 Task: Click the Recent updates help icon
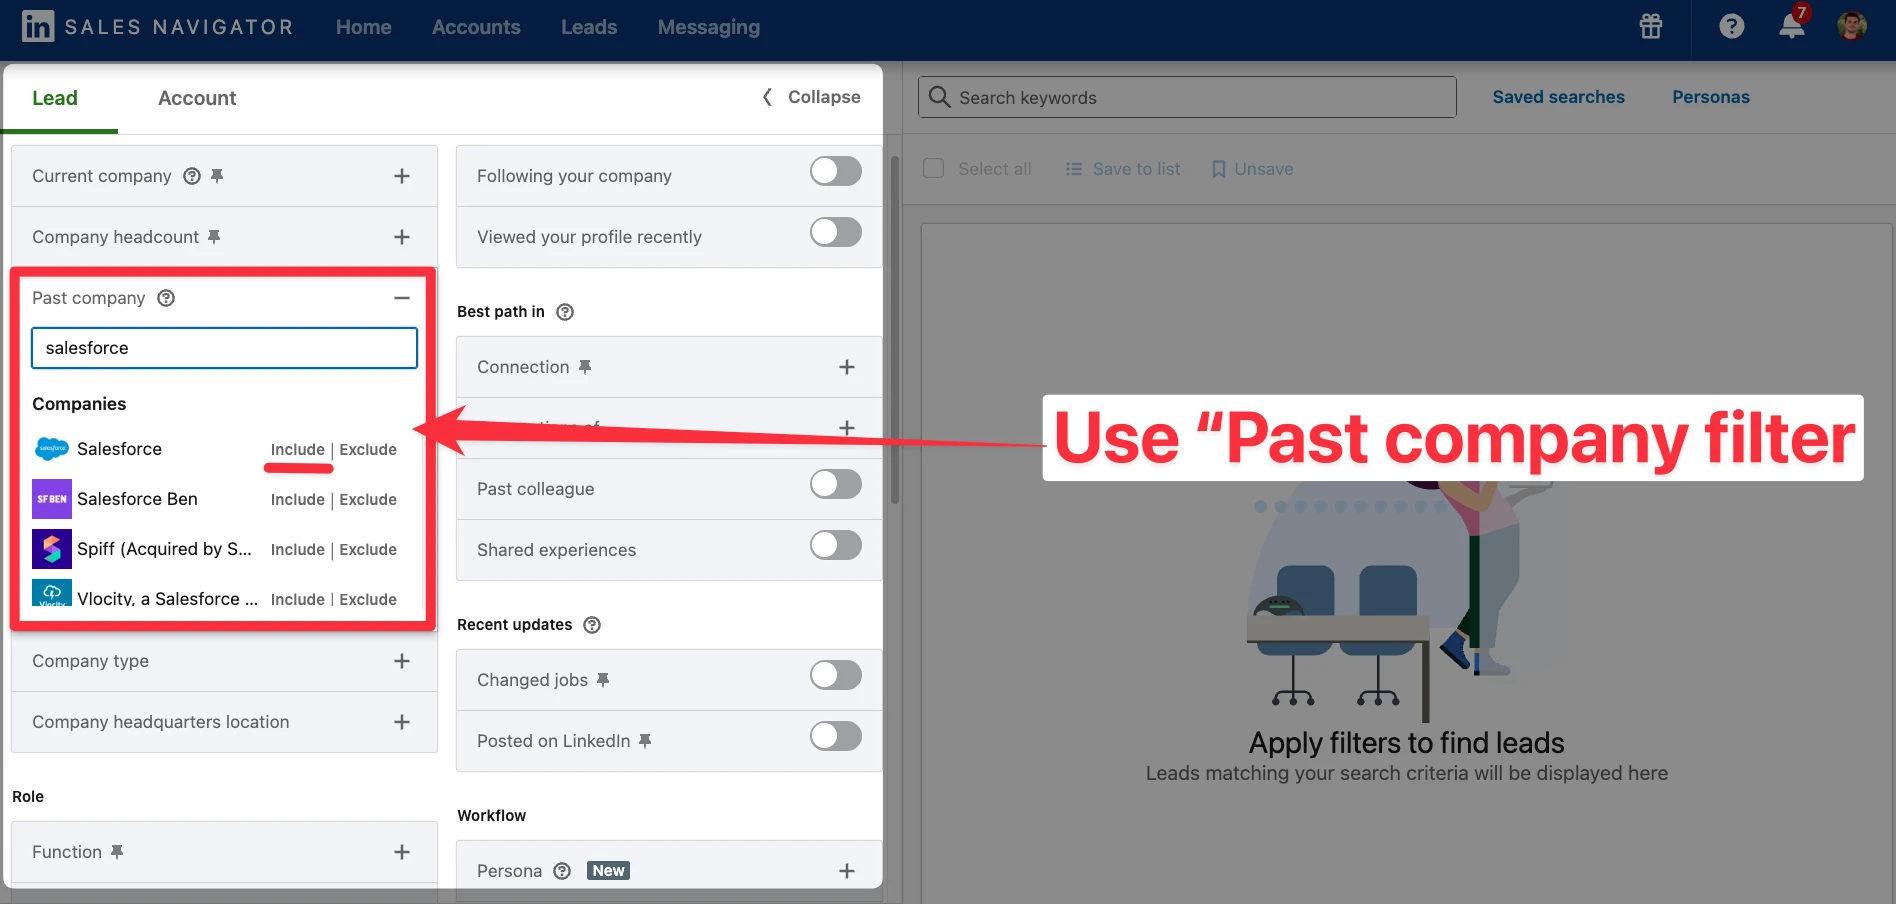pyautogui.click(x=592, y=625)
